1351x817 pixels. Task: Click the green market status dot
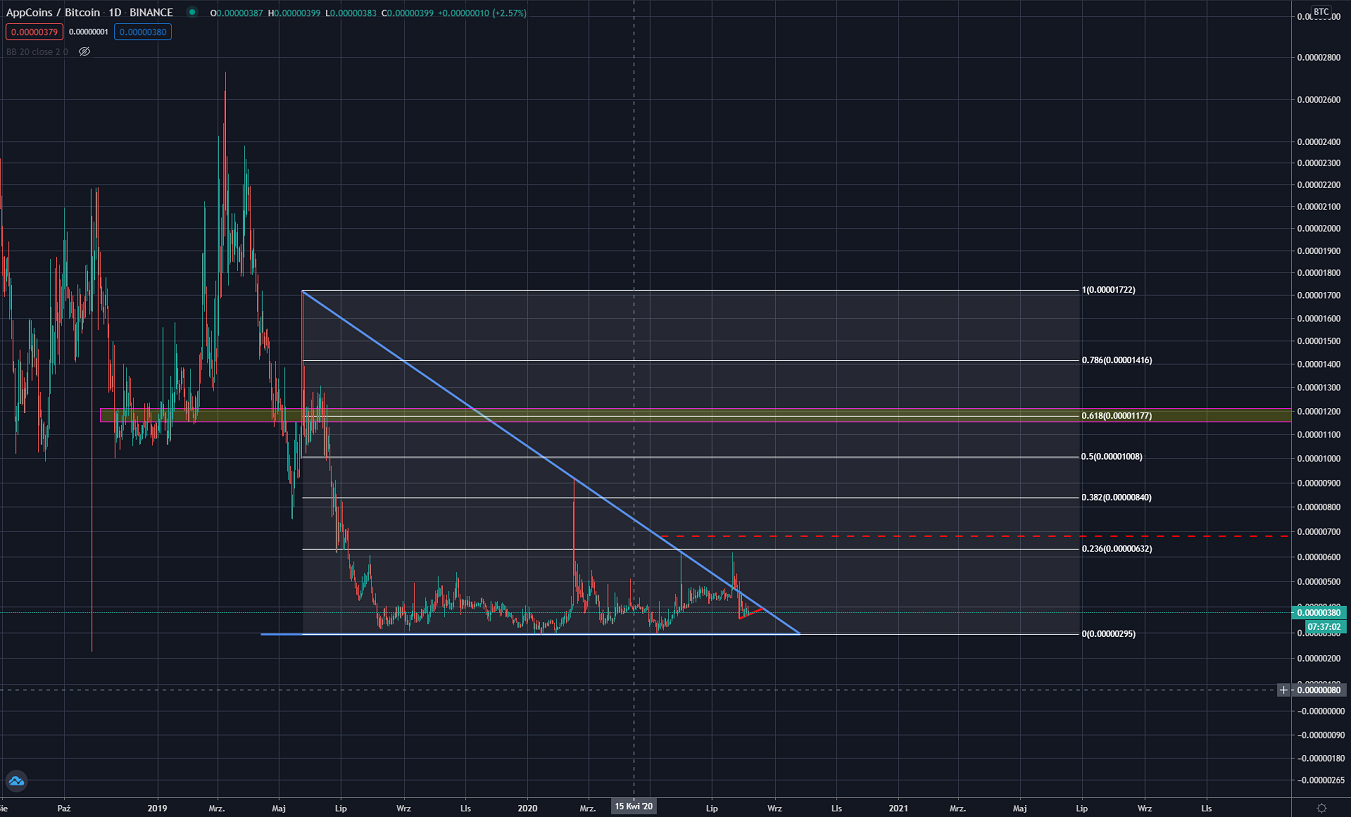191,13
